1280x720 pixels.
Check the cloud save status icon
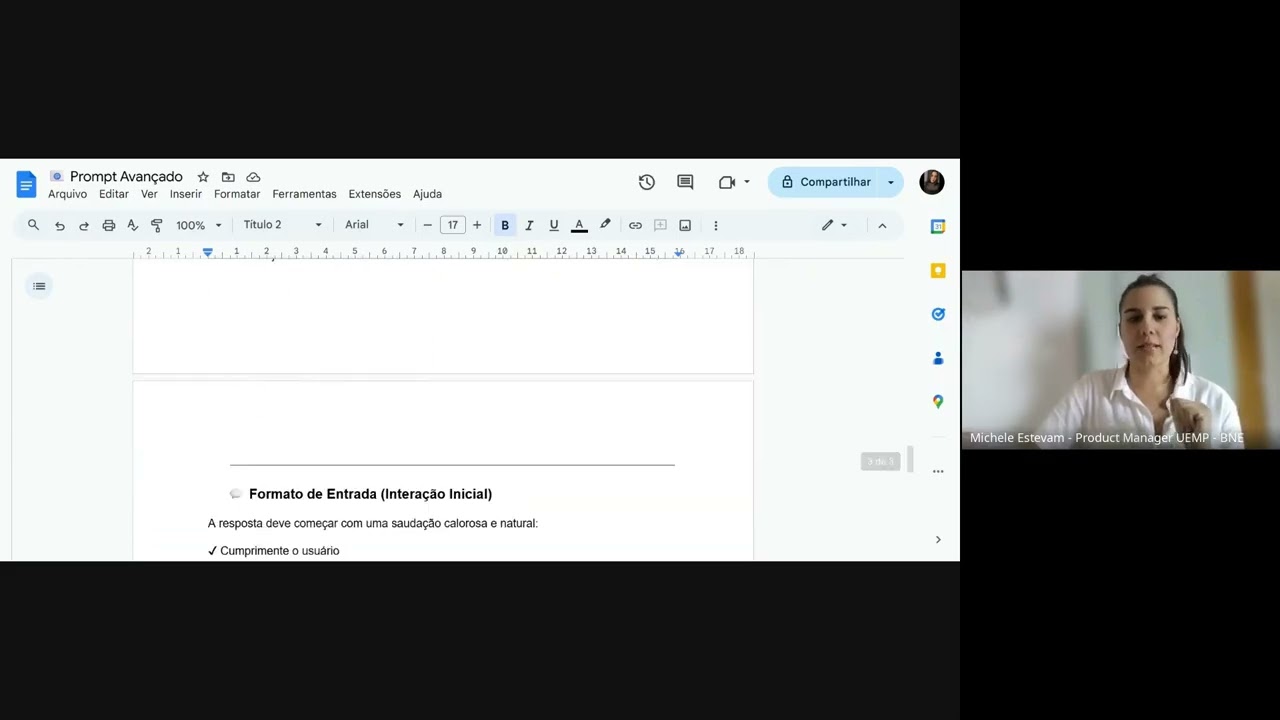pyautogui.click(x=253, y=177)
